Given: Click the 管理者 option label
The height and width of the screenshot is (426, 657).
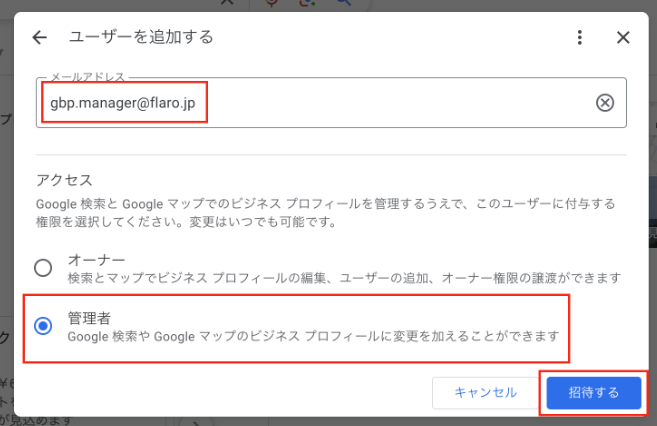Looking at the screenshot, I should 89,318.
